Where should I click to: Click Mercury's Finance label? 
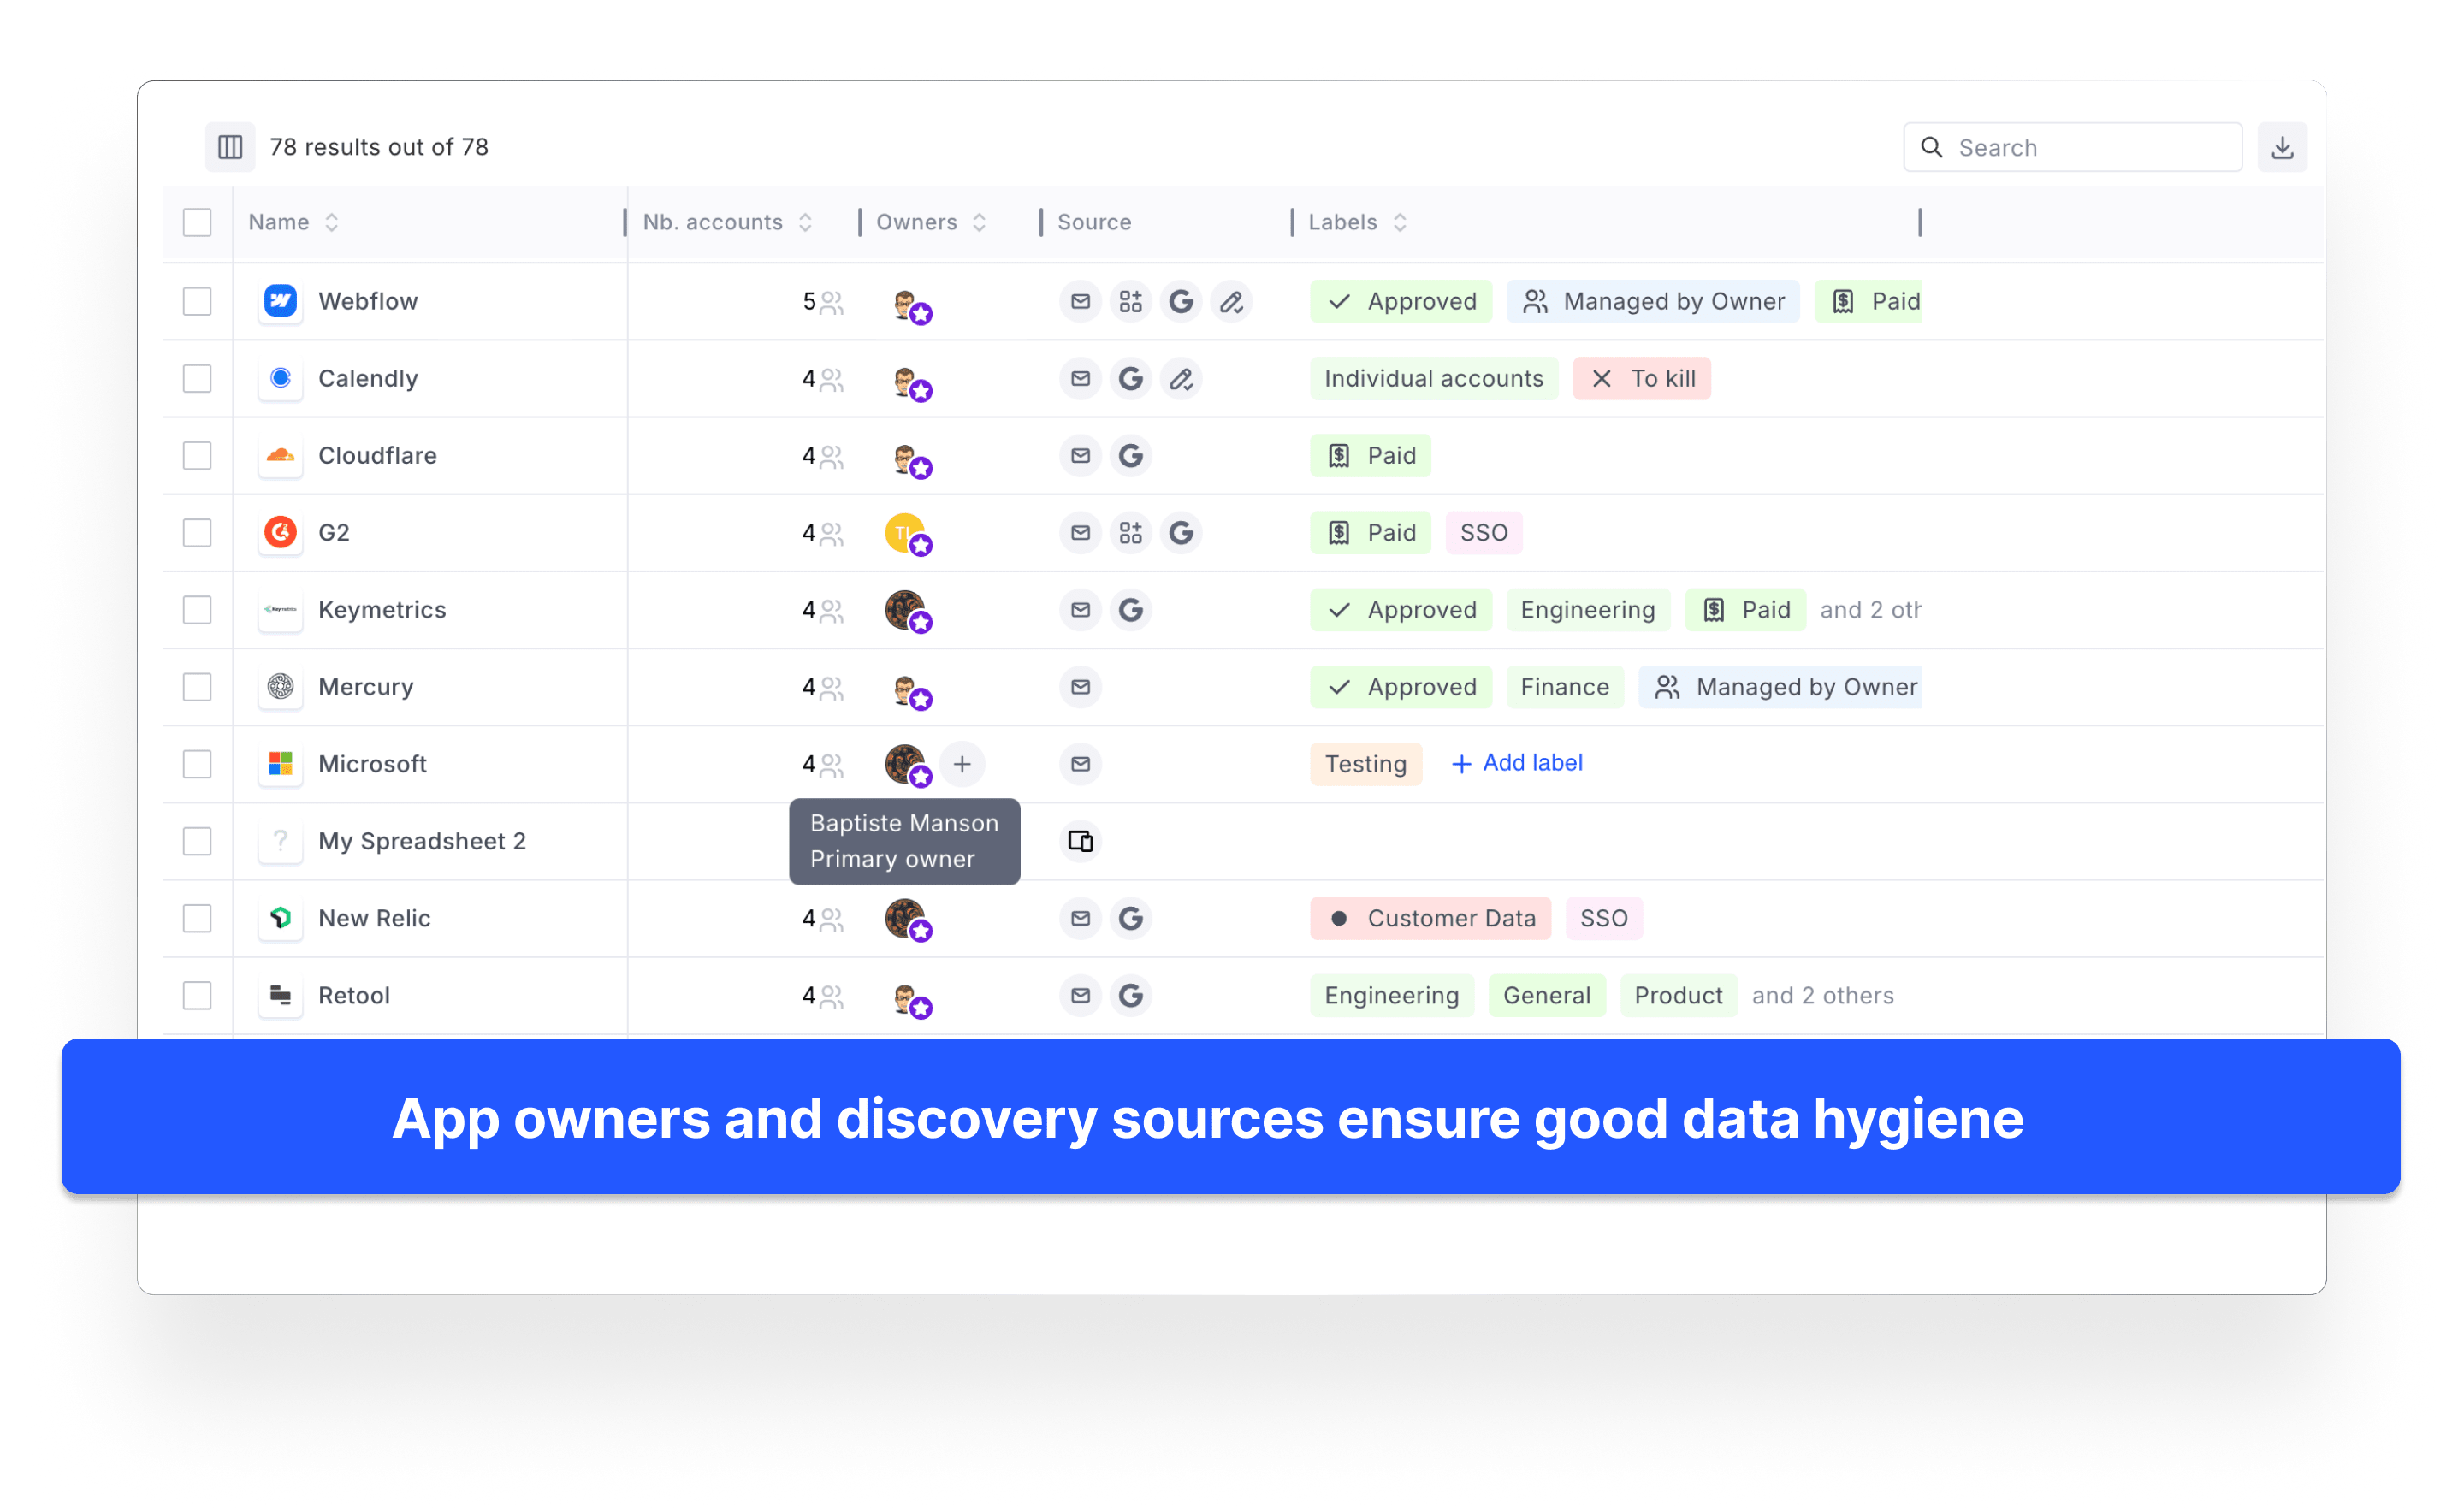click(1564, 686)
